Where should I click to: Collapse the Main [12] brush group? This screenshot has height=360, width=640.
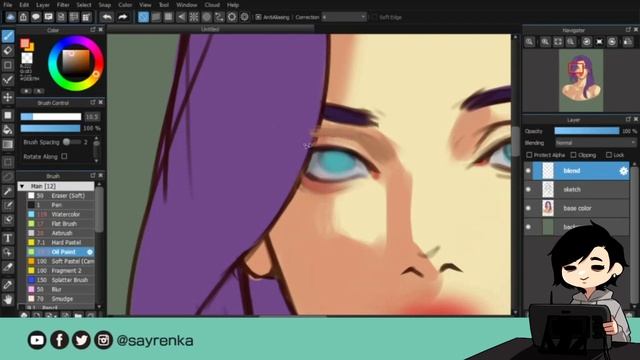click(22, 186)
